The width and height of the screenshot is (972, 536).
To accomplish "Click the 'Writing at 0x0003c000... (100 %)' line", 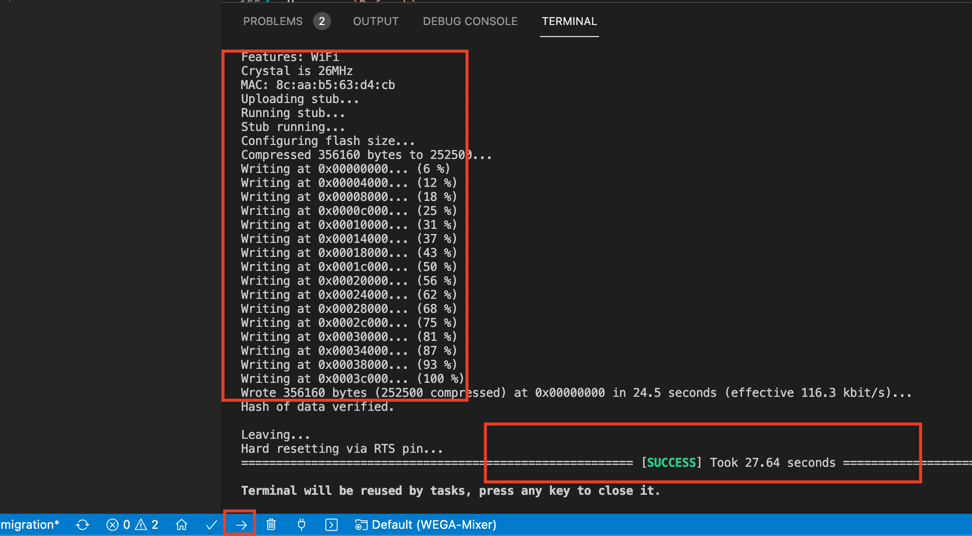I will click(x=352, y=379).
